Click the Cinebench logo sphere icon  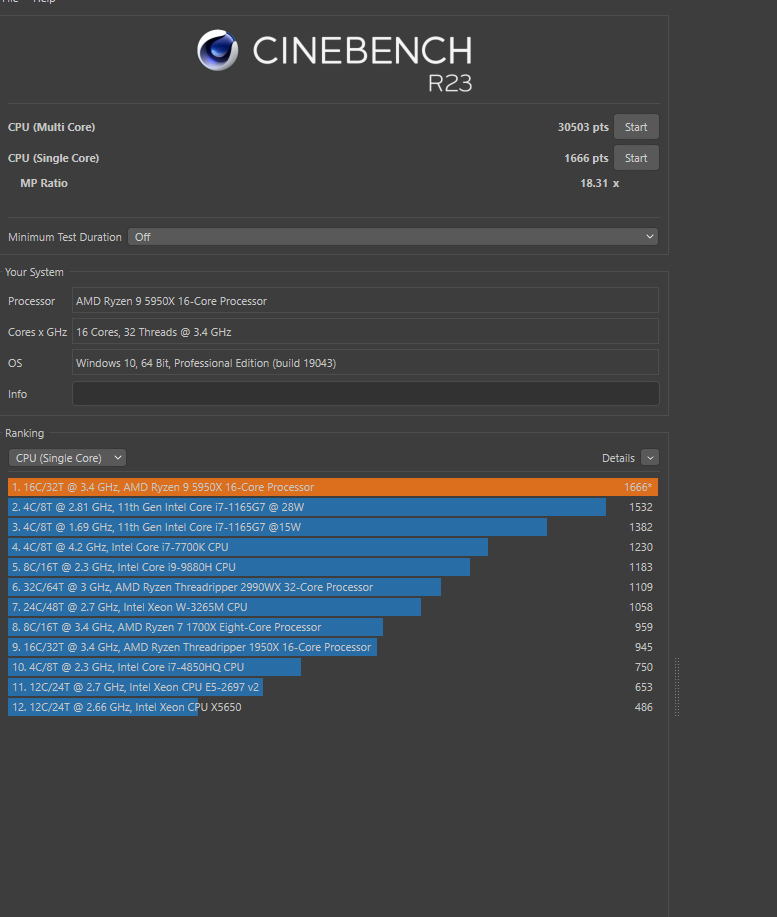[217, 50]
